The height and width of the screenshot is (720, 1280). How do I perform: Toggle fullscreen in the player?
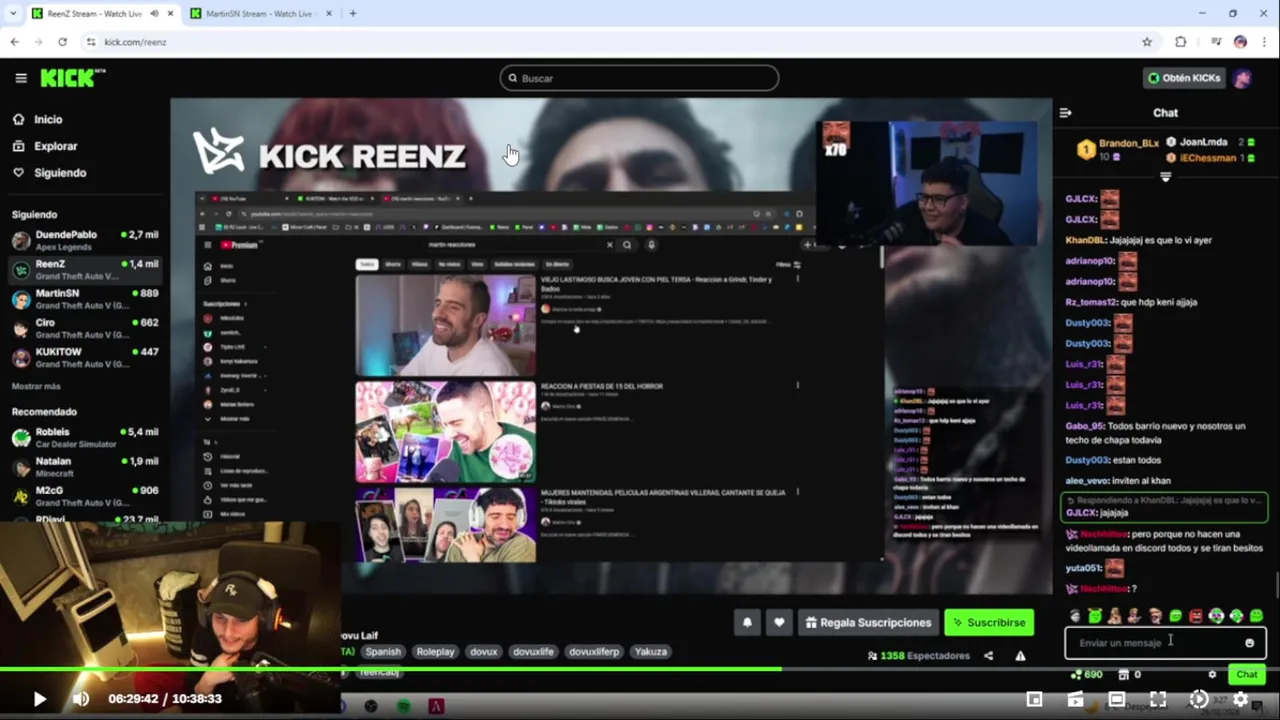pos(1158,699)
